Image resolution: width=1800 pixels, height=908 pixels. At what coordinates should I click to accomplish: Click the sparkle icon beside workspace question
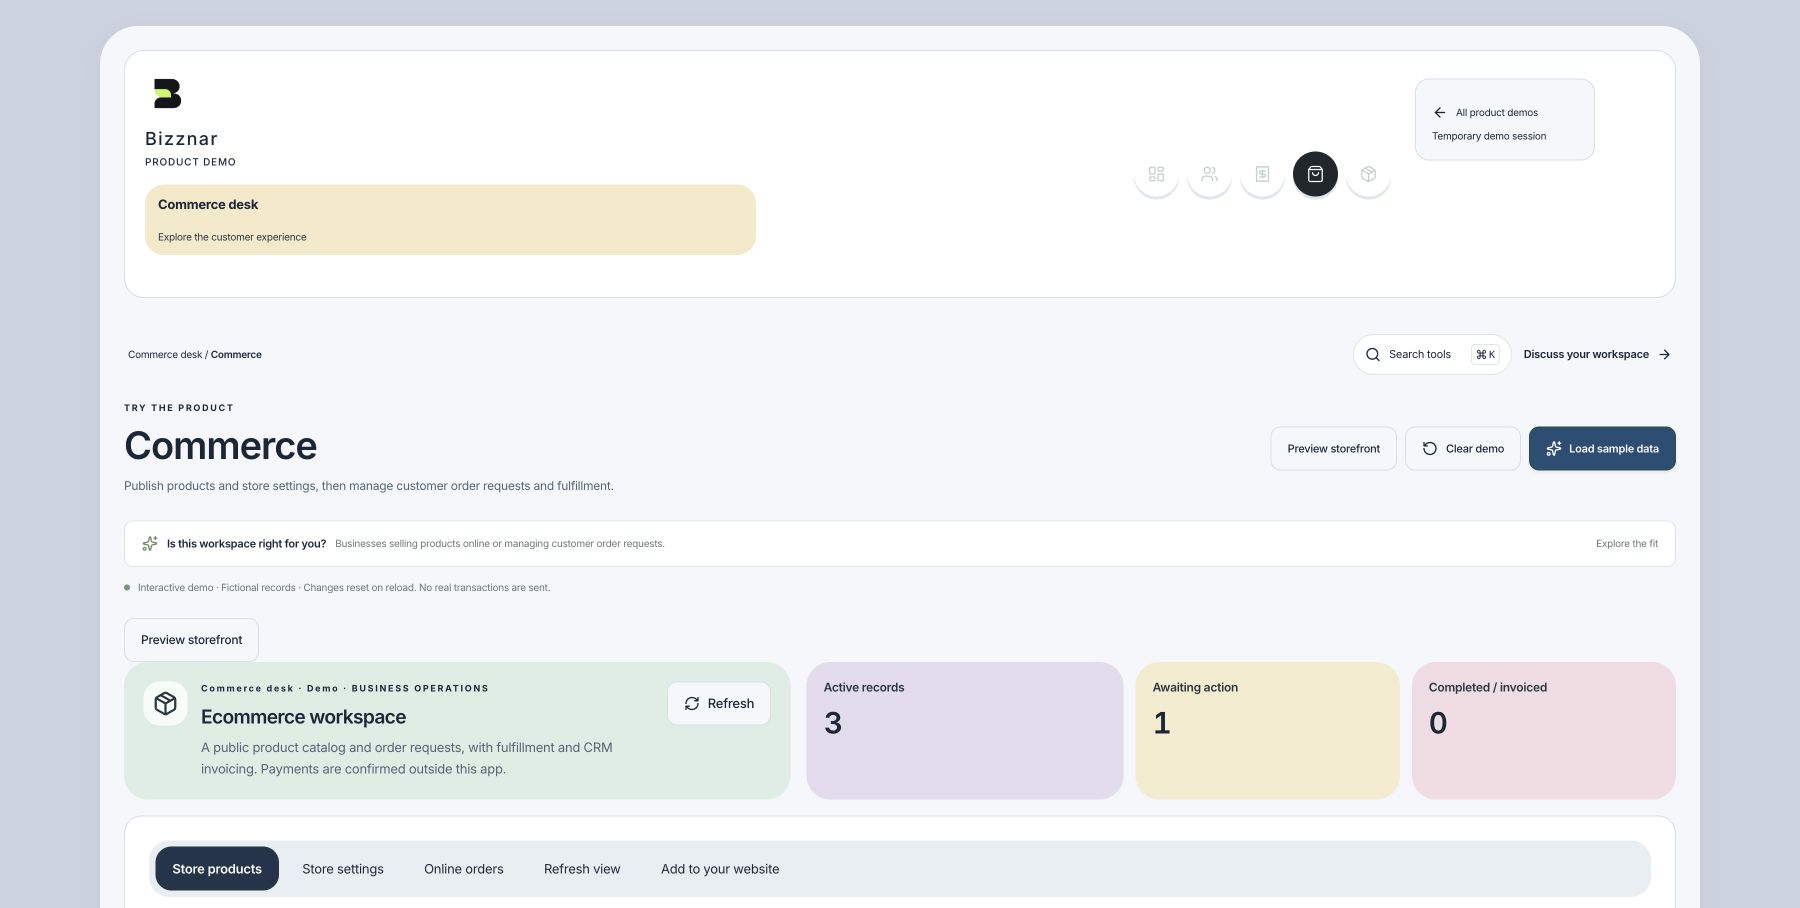click(150, 543)
